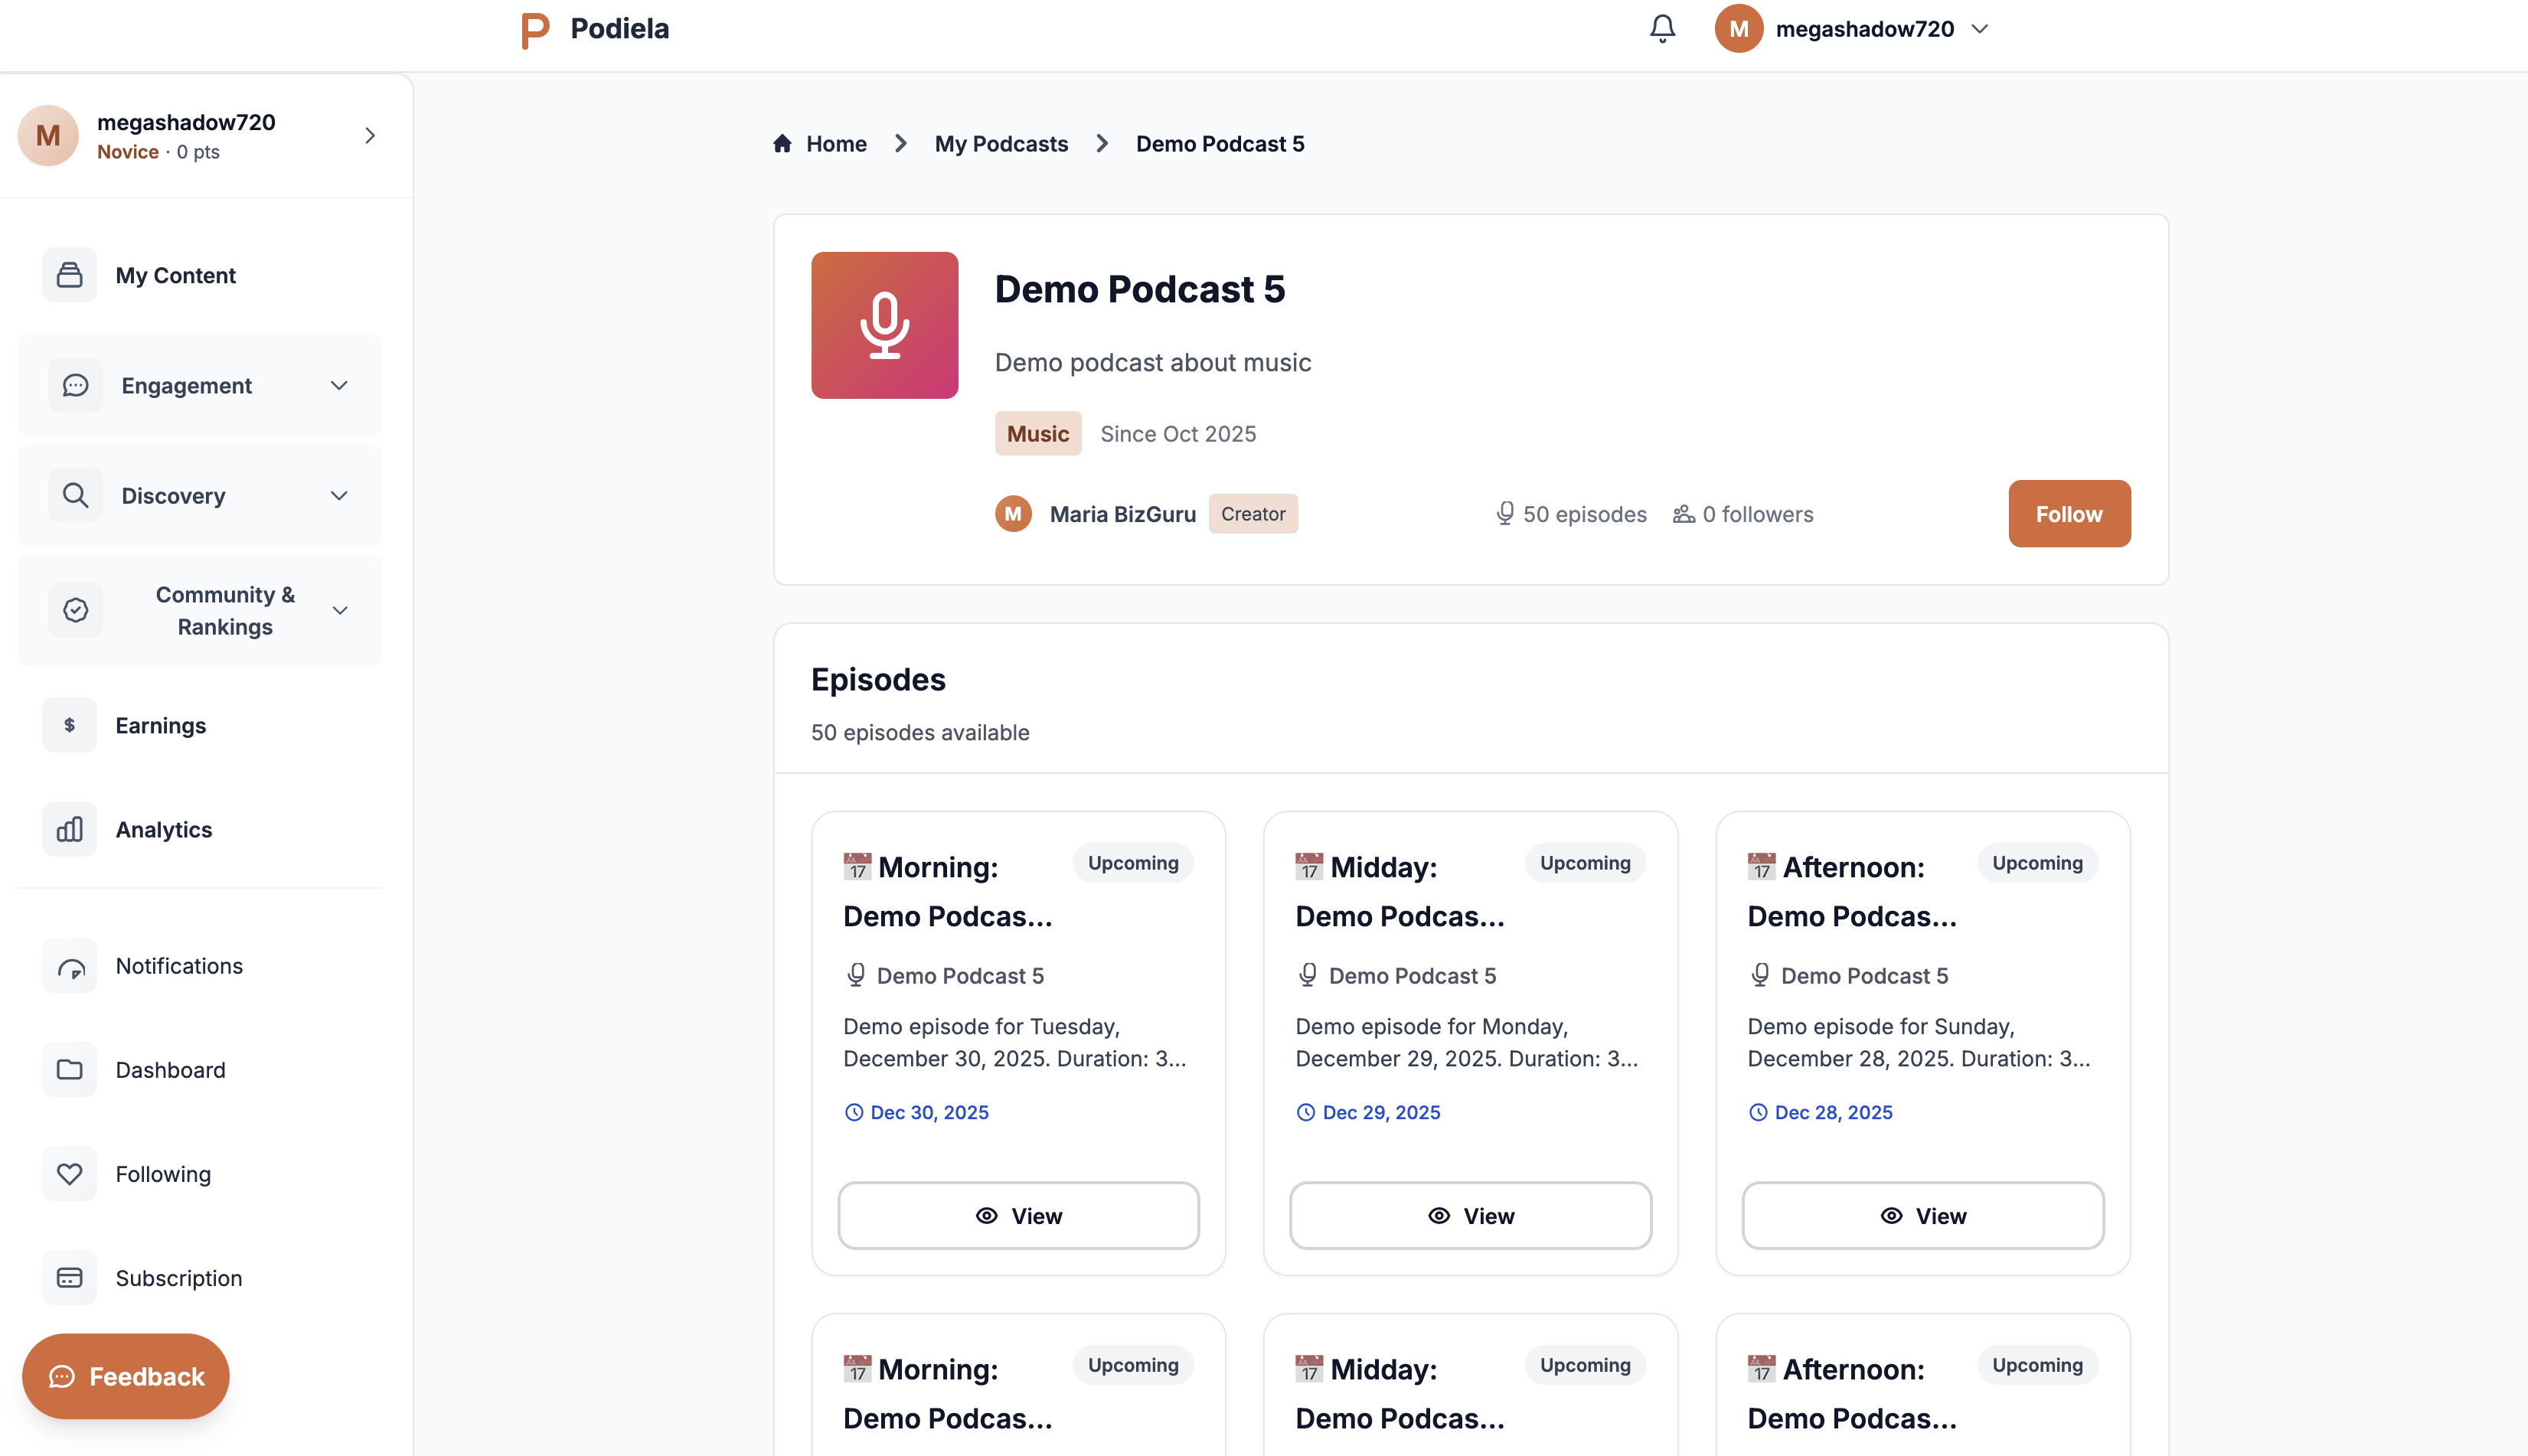The width and height of the screenshot is (2528, 1456).
Task: Open Subscription in the sidebar
Action: coord(200,1278)
